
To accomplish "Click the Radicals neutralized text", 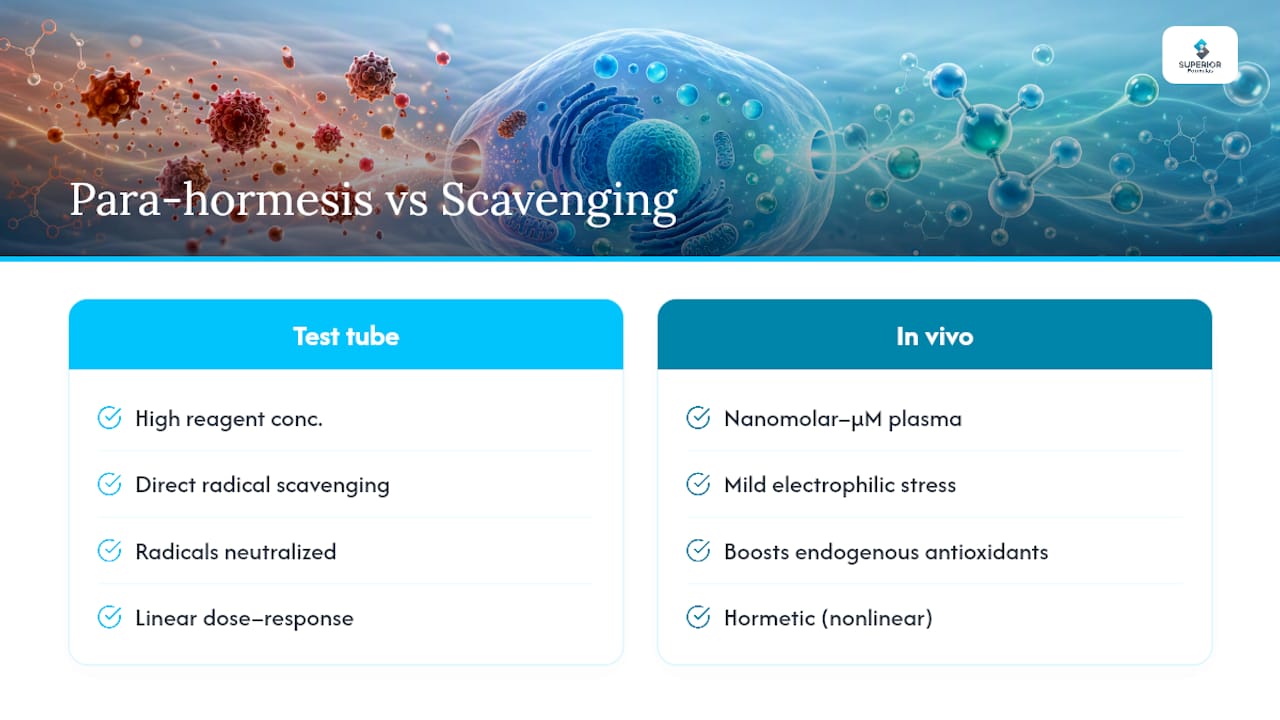I will [x=236, y=551].
